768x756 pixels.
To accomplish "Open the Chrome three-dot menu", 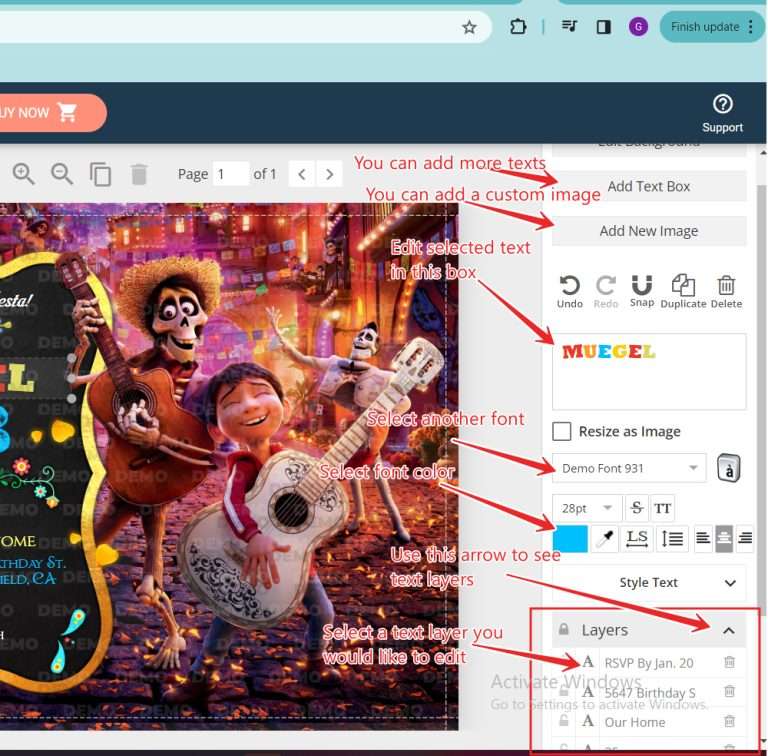I will [751, 27].
